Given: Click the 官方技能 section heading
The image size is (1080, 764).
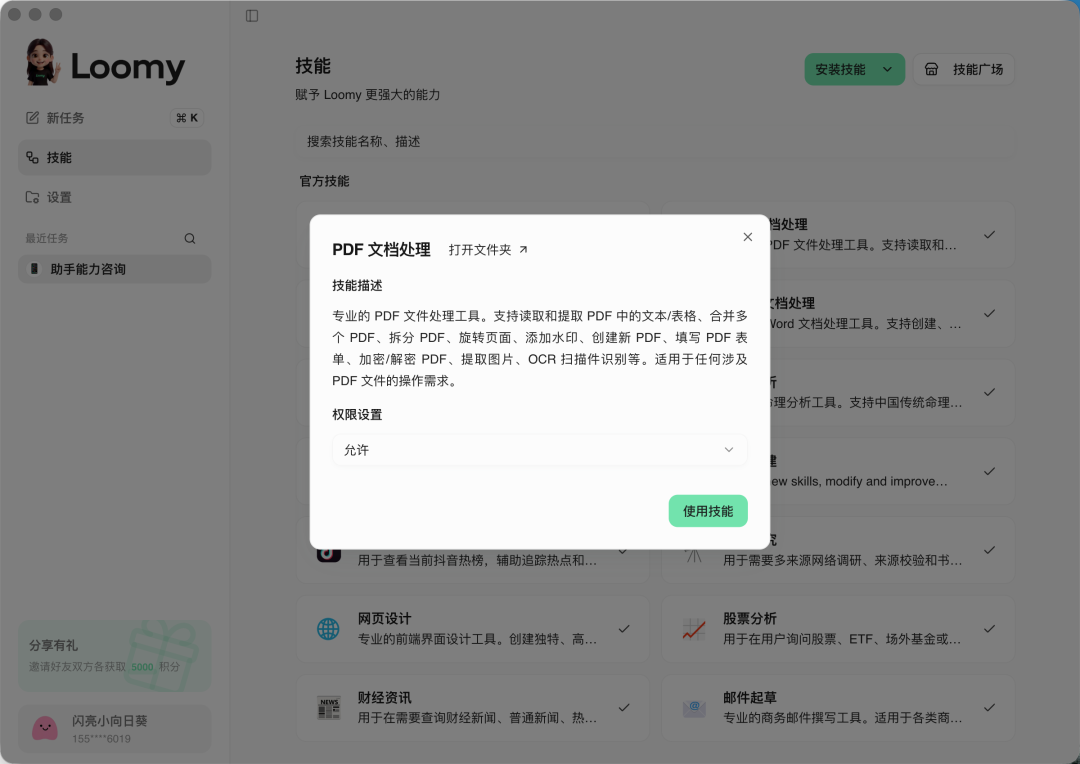Looking at the screenshot, I should tap(324, 181).
